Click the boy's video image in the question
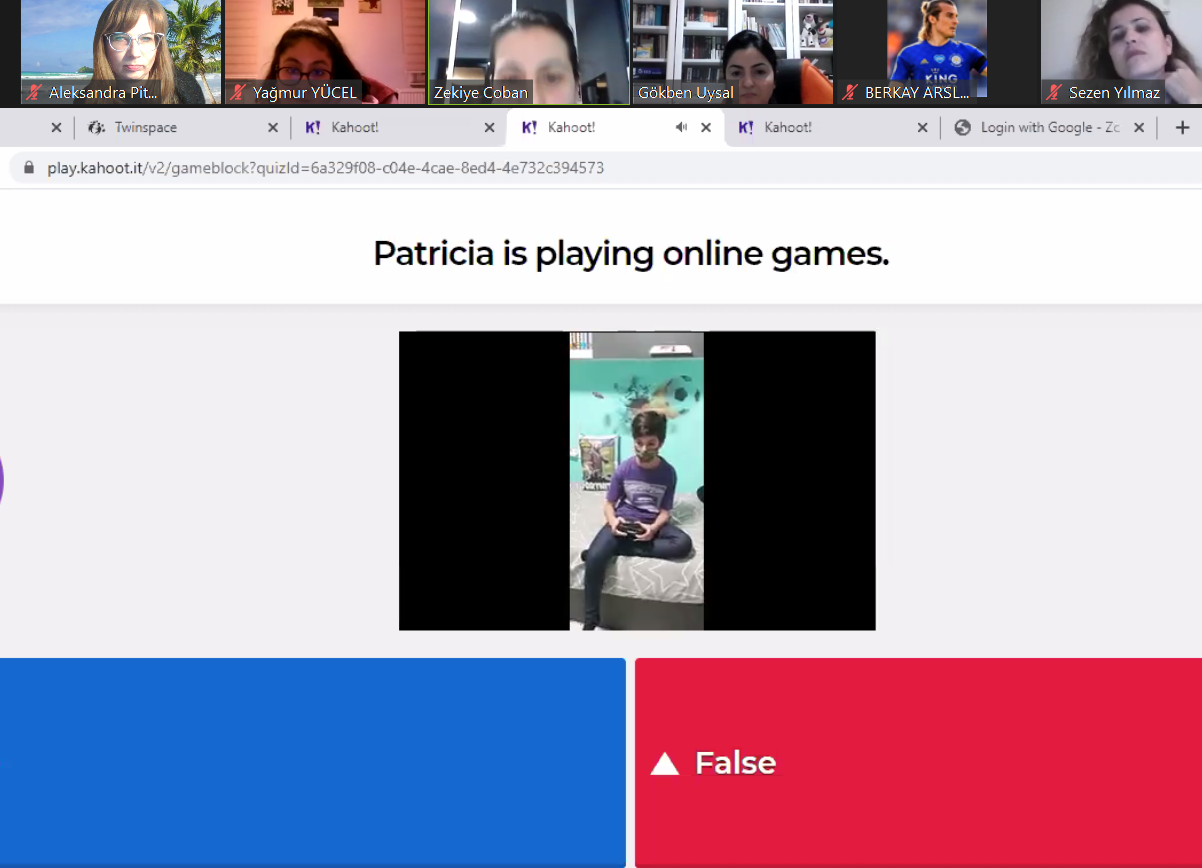1202x868 pixels. pyautogui.click(x=637, y=481)
